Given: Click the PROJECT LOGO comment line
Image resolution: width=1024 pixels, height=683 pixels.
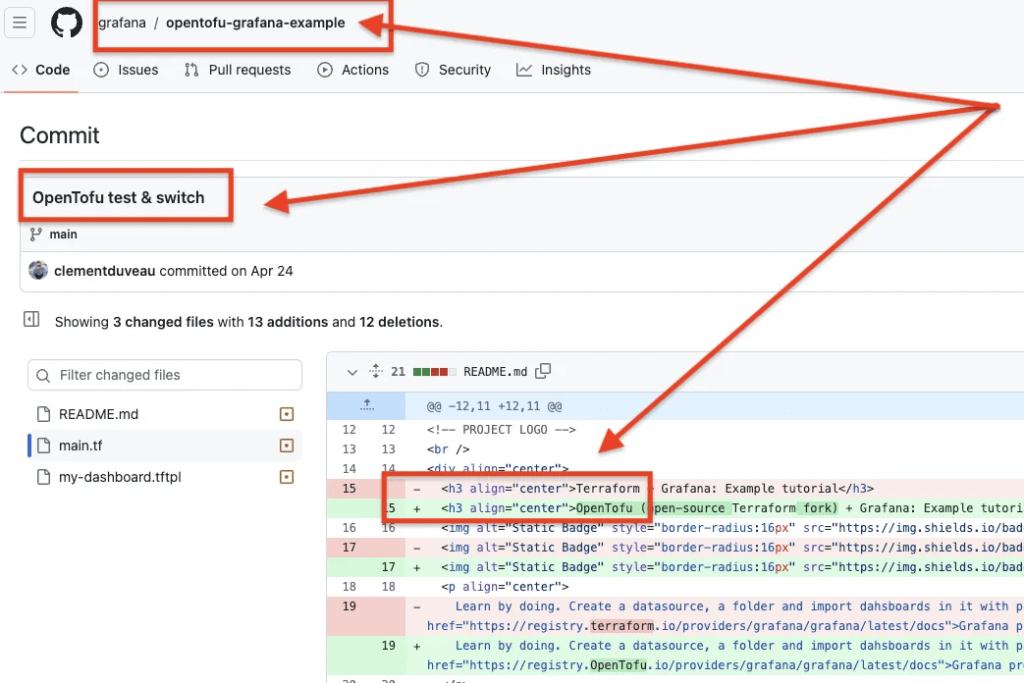Looking at the screenshot, I should [x=502, y=430].
